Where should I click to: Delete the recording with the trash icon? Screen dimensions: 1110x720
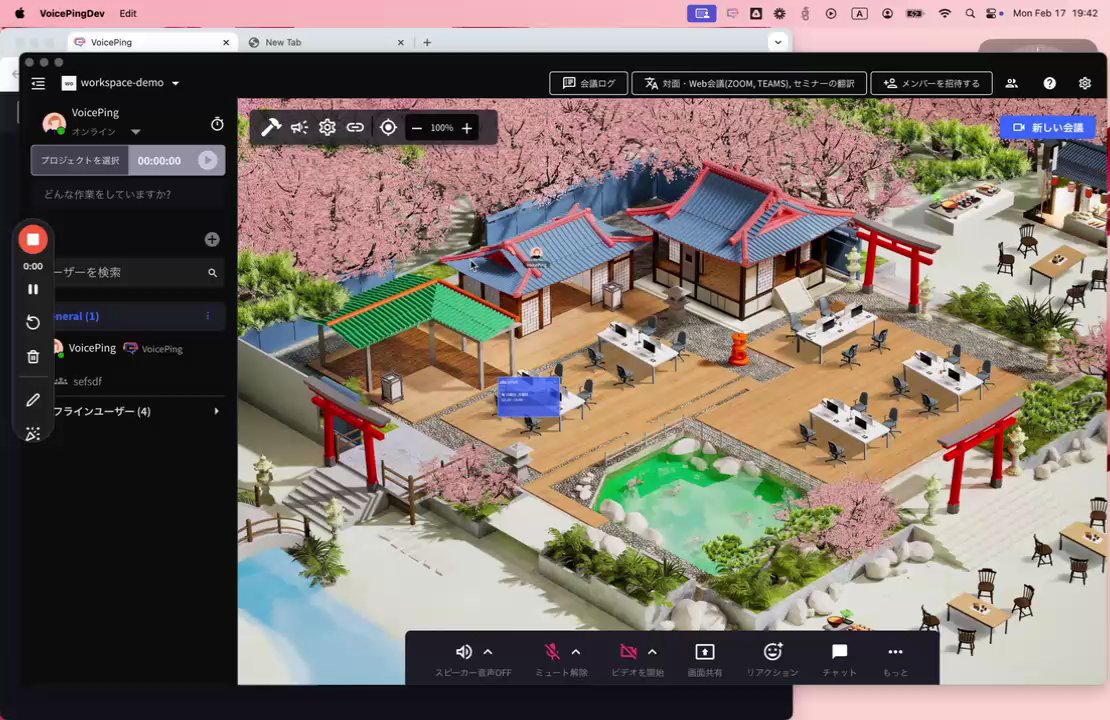click(33, 357)
